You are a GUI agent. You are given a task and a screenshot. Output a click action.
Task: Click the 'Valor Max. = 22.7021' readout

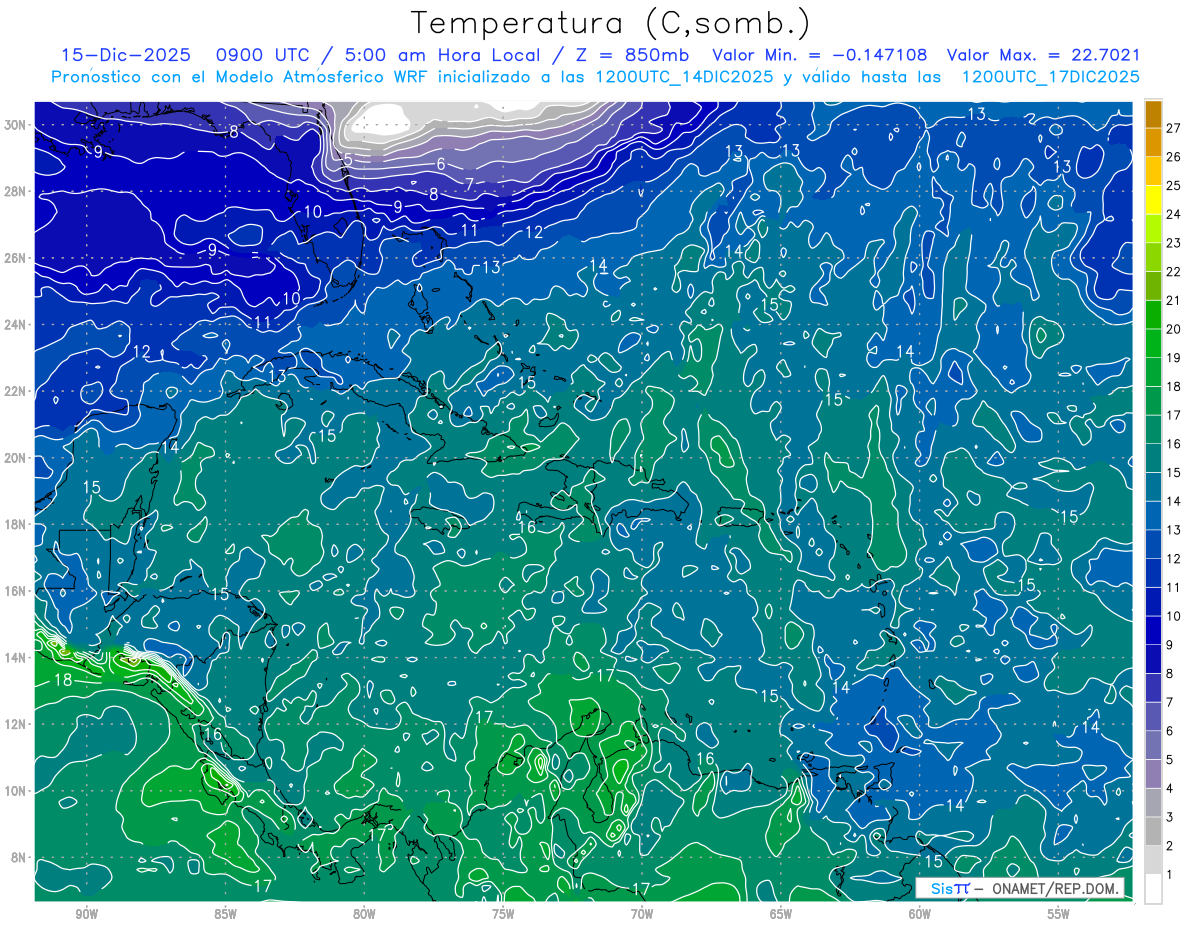point(1043,55)
